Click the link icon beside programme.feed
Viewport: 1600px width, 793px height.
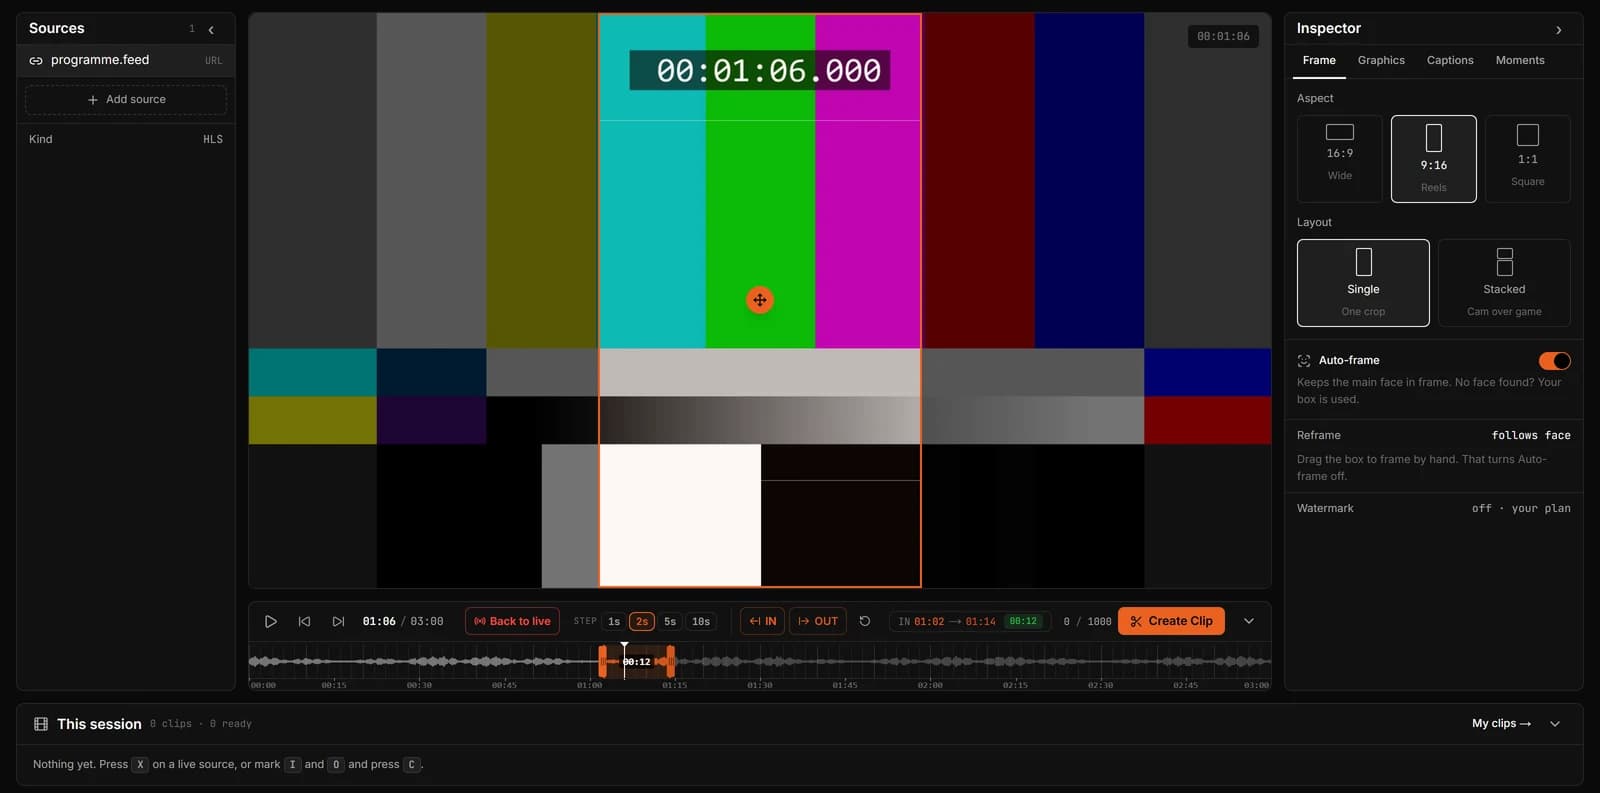(36, 61)
